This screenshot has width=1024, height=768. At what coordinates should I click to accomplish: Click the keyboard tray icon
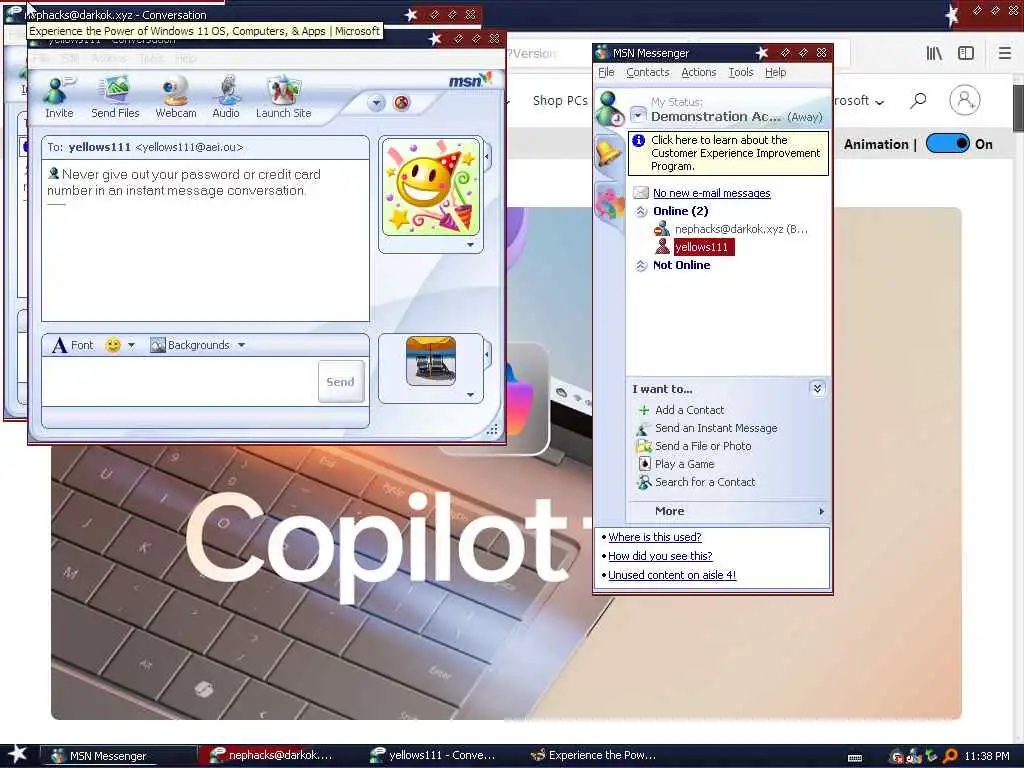(x=855, y=758)
